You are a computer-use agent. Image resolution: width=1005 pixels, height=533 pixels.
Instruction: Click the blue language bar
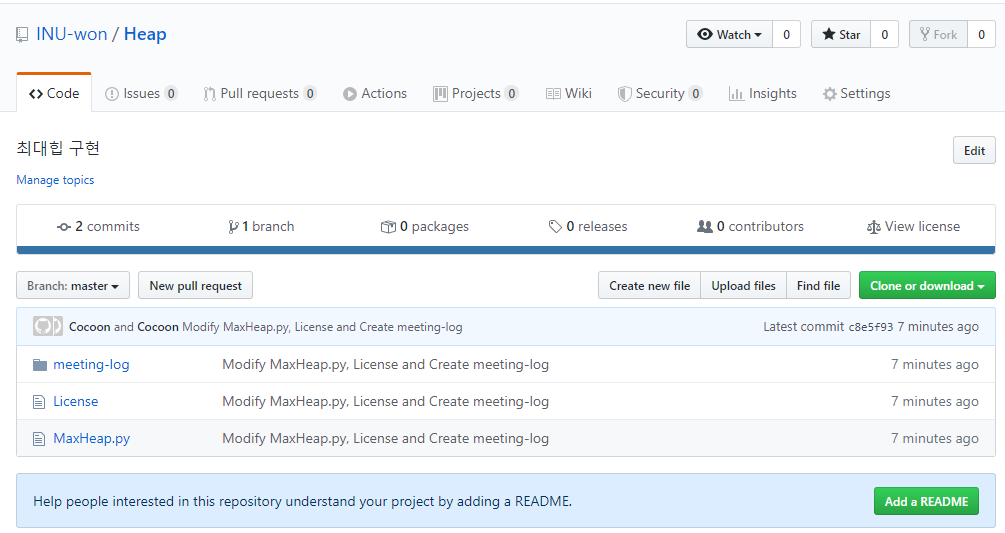[x=506, y=250]
